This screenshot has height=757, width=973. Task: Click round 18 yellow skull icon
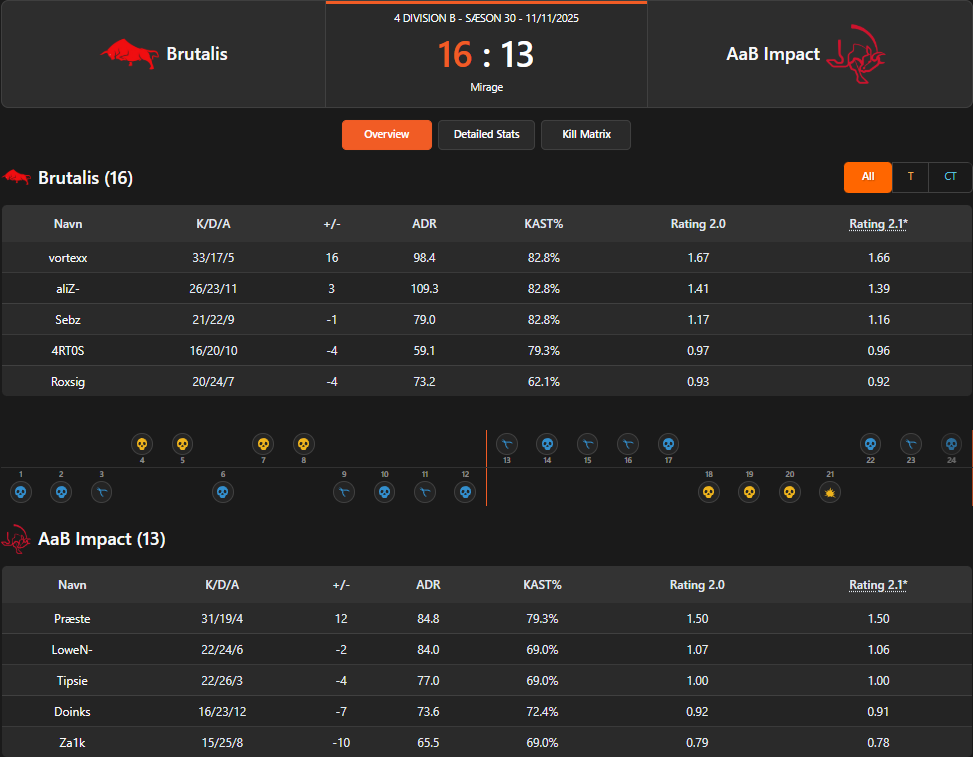[x=709, y=493]
